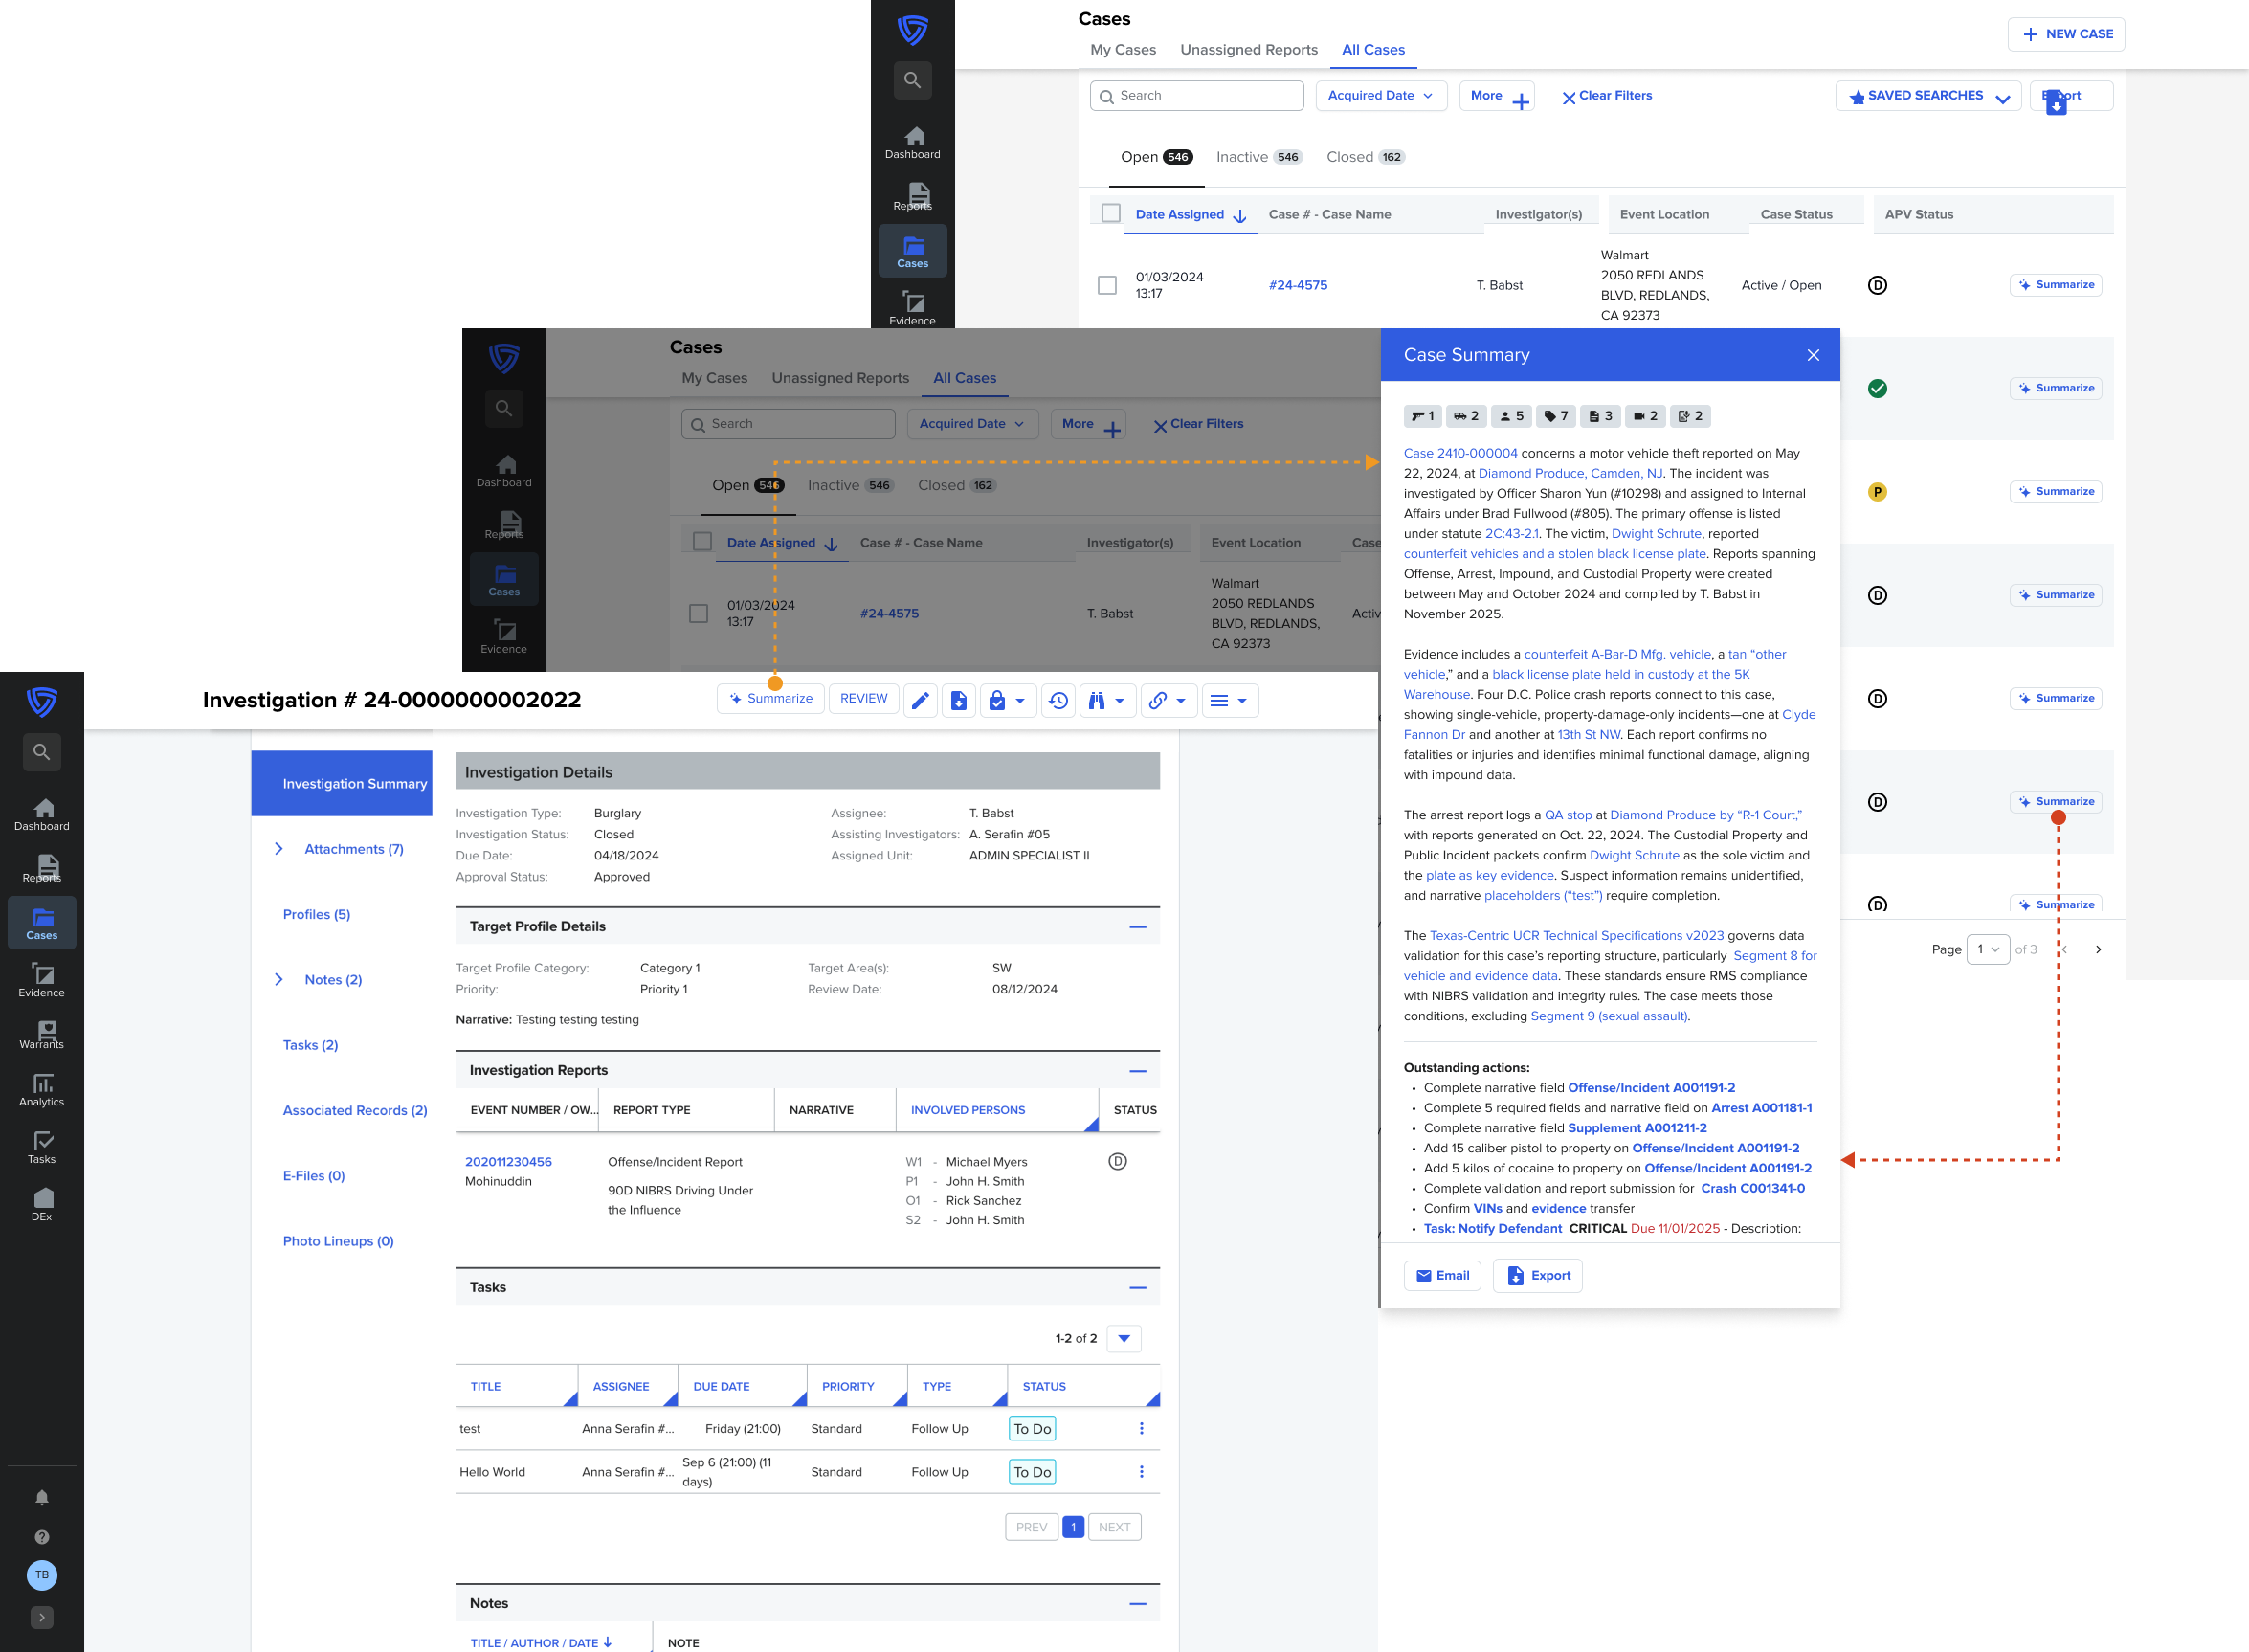Screen dimensions: 2249x1652
Task: Check the select-all box beside Date Assigned
Action: click(x=1110, y=213)
